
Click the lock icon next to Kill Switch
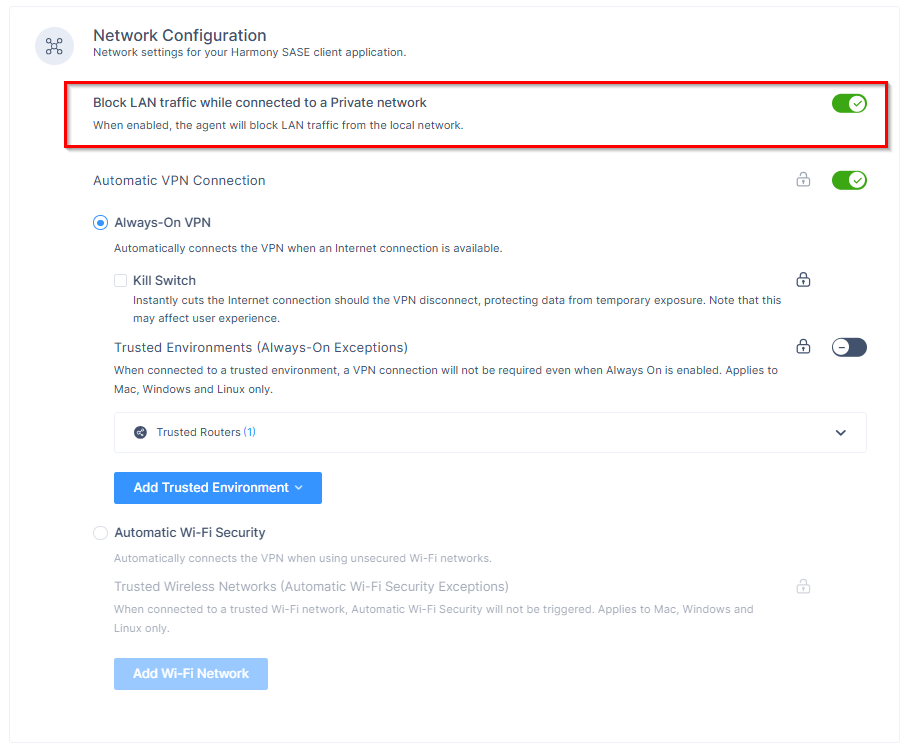point(803,280)
